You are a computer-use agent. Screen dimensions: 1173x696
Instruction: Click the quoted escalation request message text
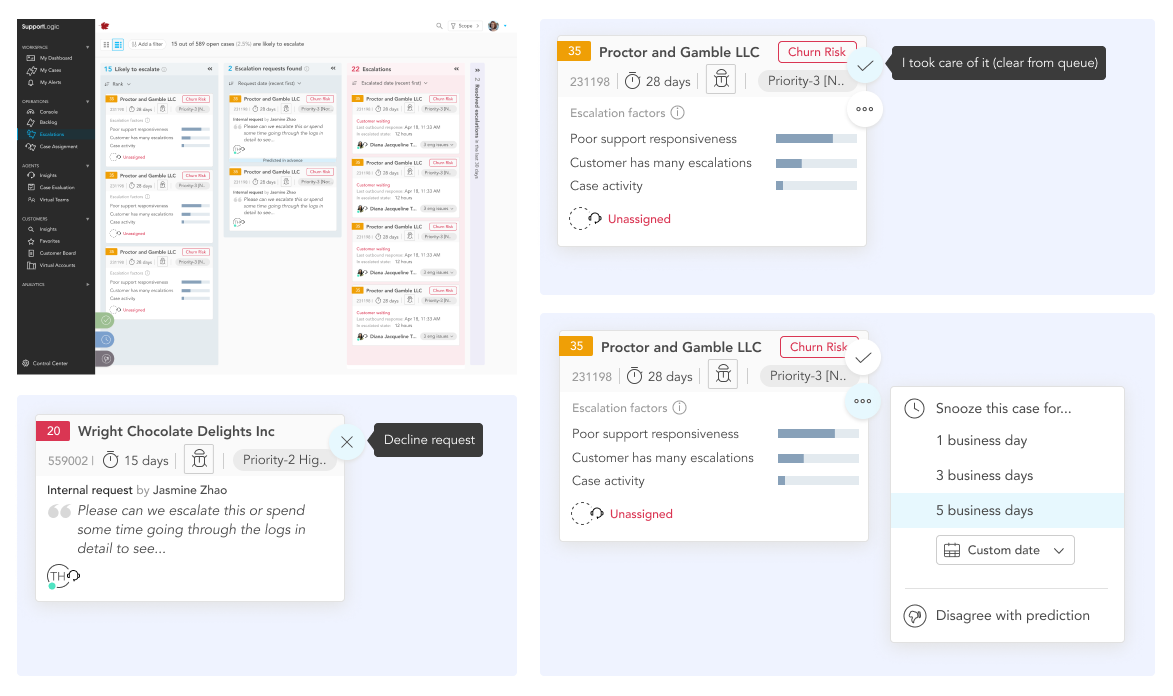pos(191,529)
